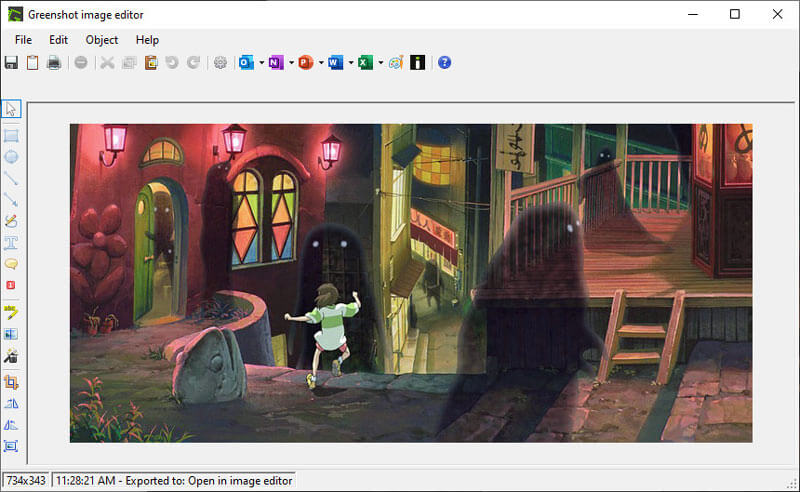Open image in MS Paint
Viewport: 800px width, 492px height.
click(x=396, y=63)
